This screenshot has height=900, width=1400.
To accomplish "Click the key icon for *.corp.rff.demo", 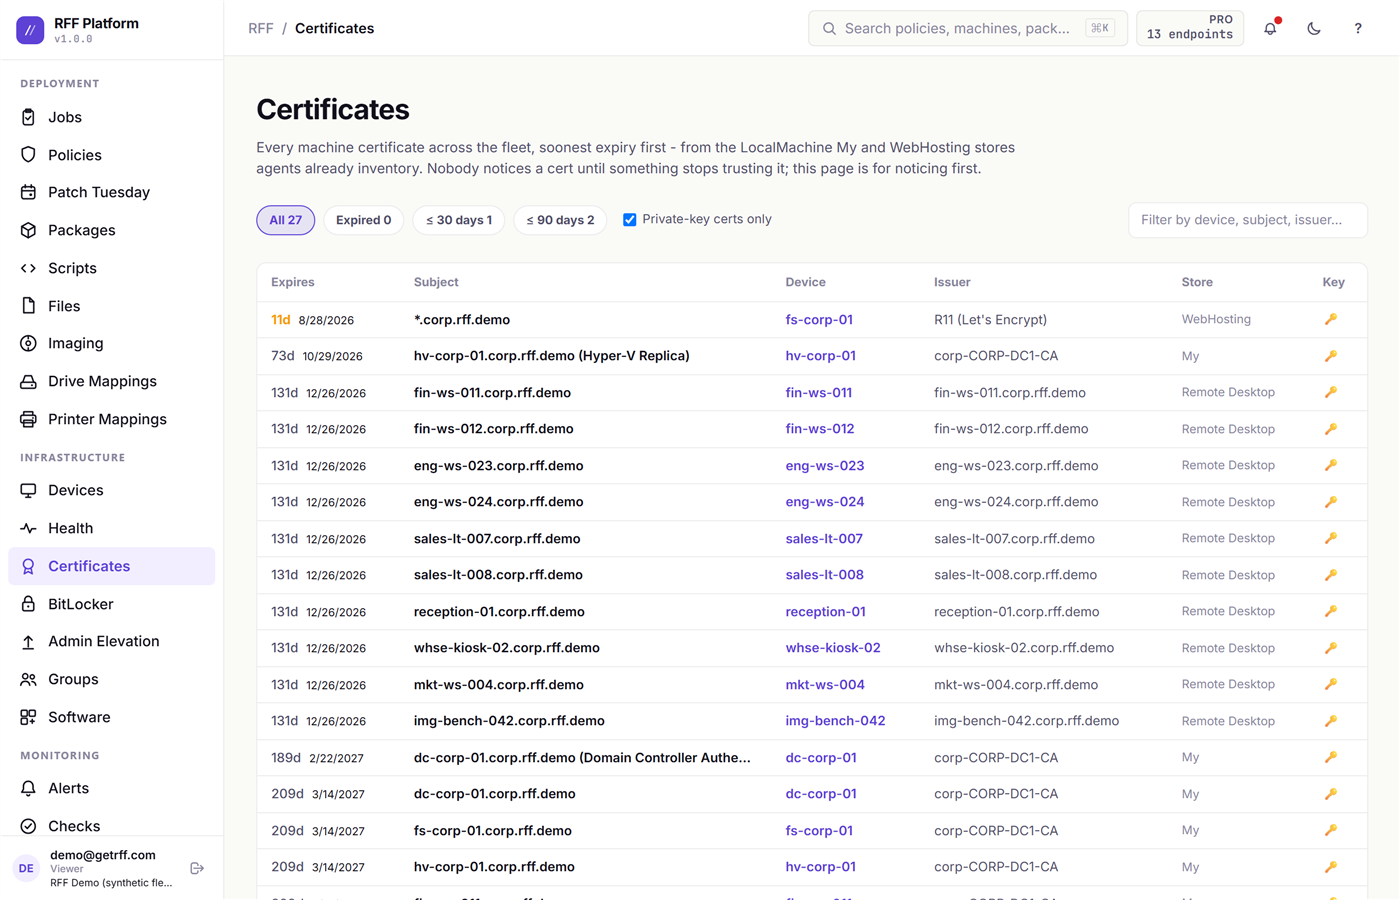I will point(1331,319).
